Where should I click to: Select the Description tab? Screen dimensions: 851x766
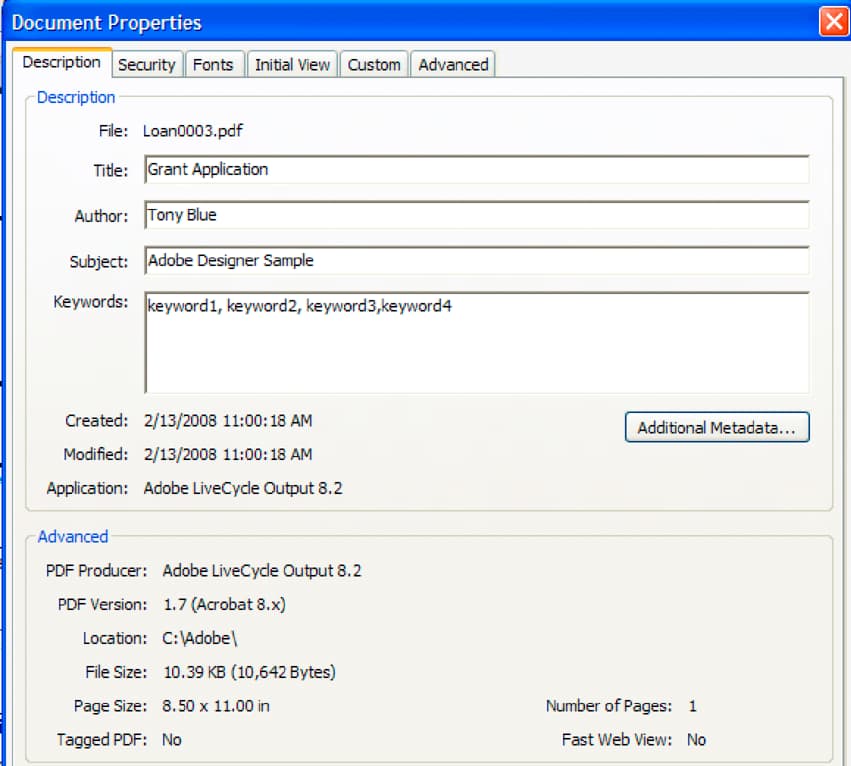(61, 62)
